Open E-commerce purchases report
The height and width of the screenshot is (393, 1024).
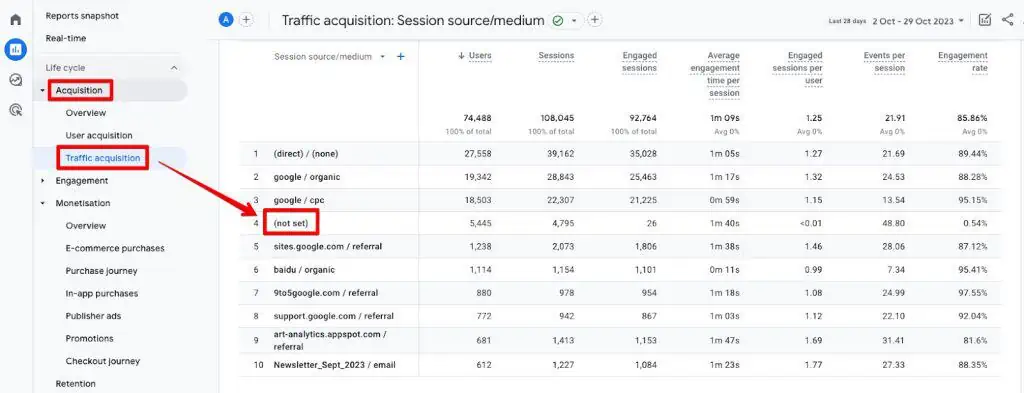click(x=115, y=249)
